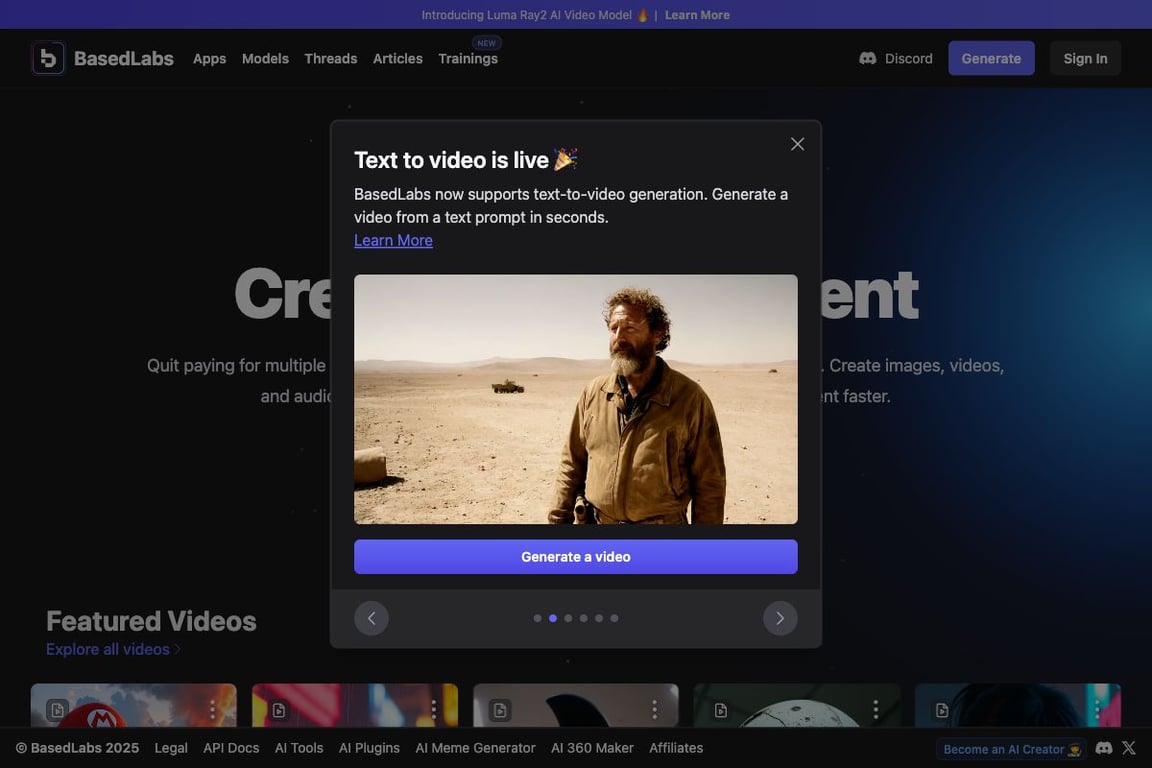
Task: Click file icon on third video card
Action: pos(500,710)
